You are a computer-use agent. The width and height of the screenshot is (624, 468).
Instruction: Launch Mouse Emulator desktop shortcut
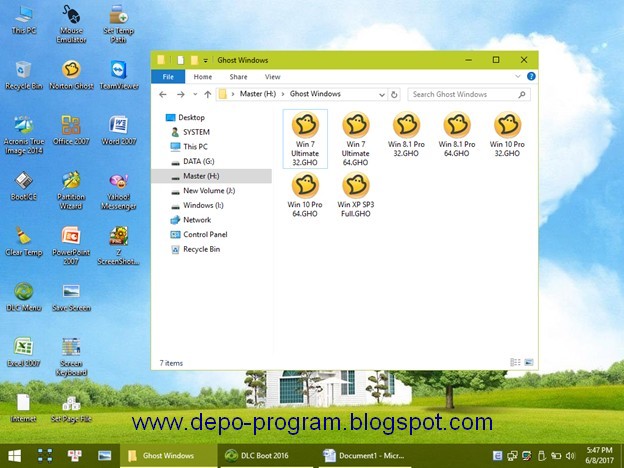coord(71,24)
